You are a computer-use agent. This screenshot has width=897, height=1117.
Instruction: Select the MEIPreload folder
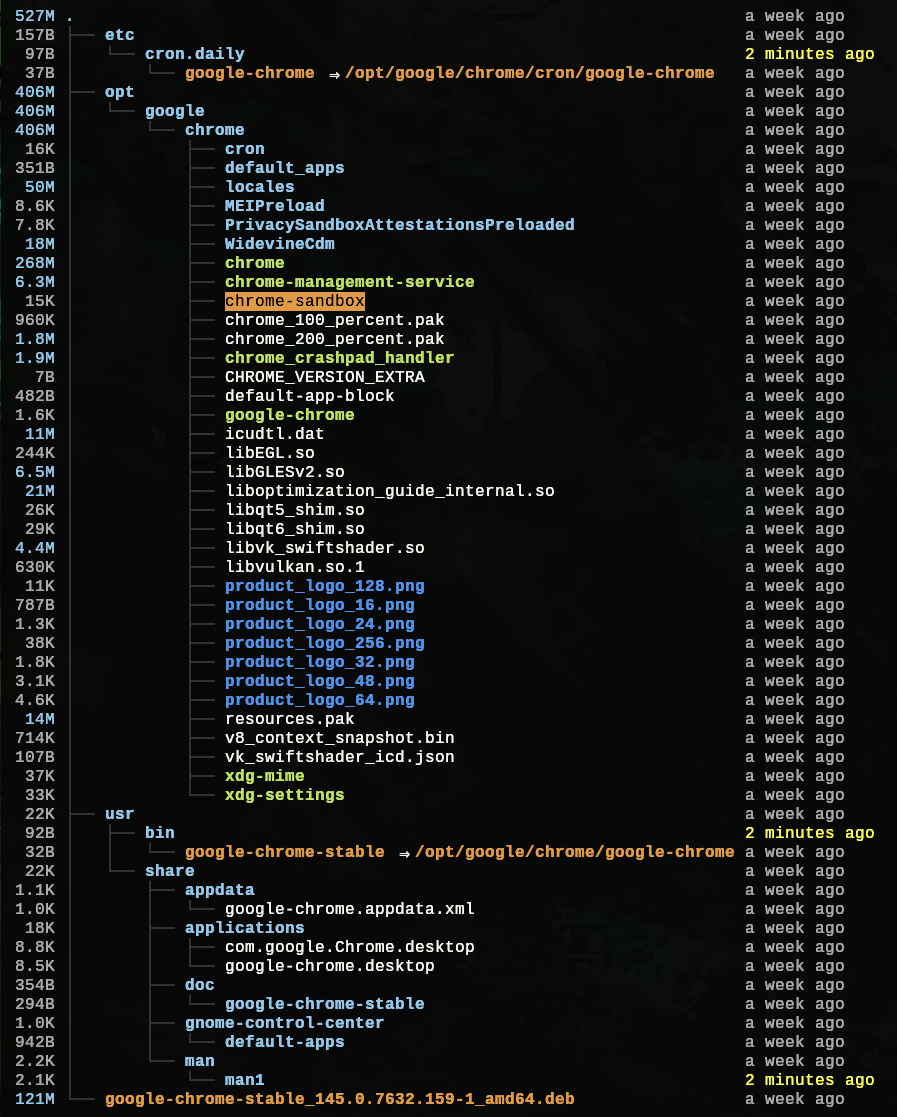pyautogui.click(x=274, y=206)
